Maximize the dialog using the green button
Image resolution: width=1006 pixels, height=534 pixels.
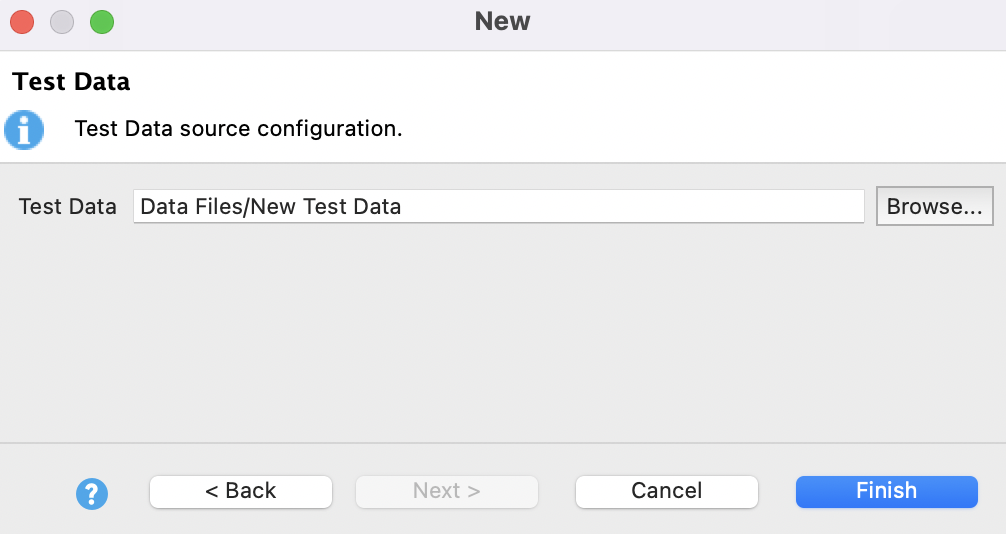click(x=102, y=21)
